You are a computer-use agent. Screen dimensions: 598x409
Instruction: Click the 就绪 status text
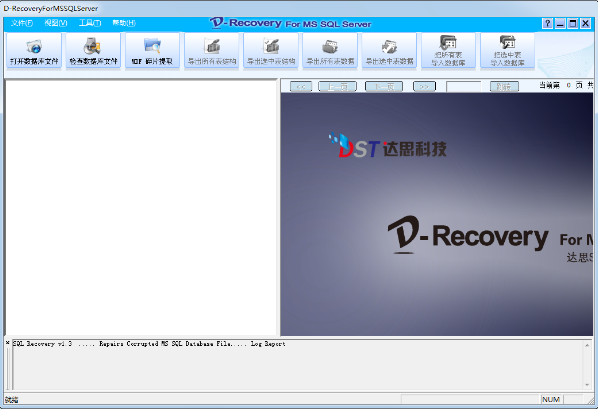(12, 399)
